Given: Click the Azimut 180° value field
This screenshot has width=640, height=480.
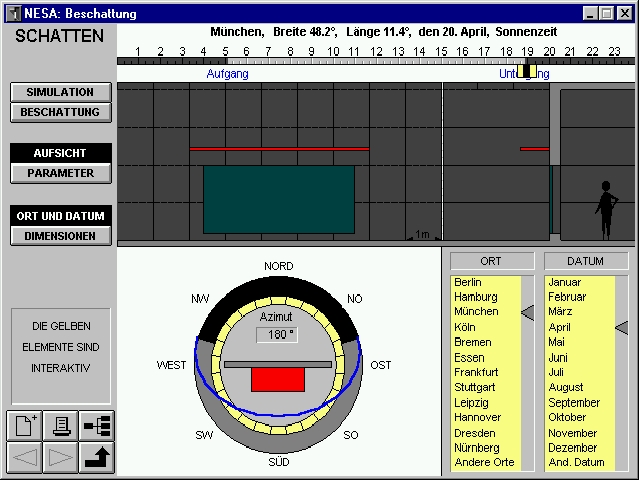Looking at the screenshot, I should pyautogui.click(x=277, y=335).
